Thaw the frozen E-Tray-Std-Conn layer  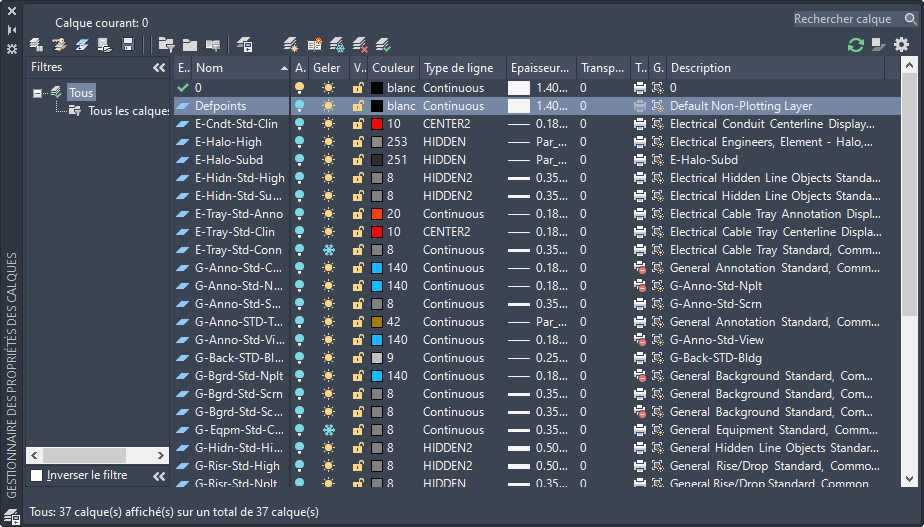(x=329, y=250)
